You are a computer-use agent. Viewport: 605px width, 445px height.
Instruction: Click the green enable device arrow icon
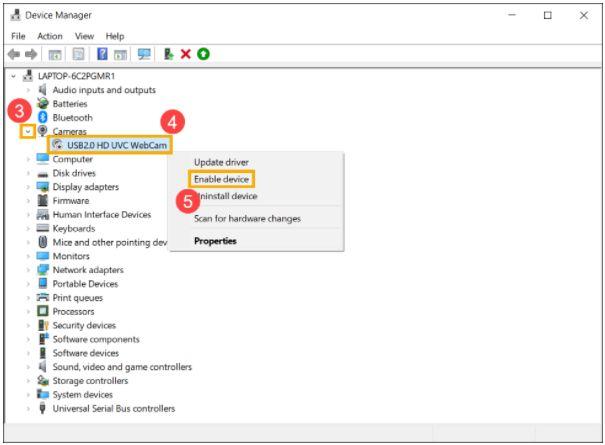203,54
